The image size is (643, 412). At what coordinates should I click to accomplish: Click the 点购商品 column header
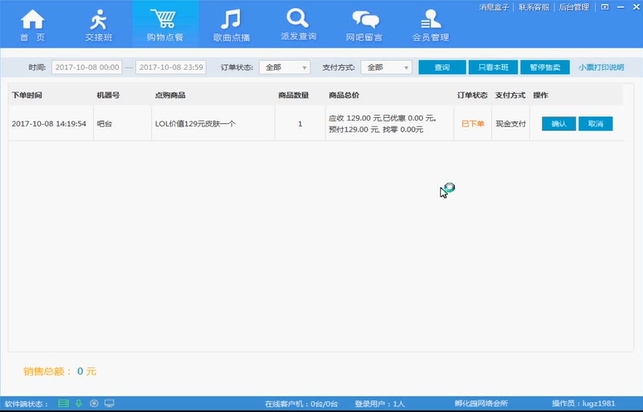click(170, 96)
